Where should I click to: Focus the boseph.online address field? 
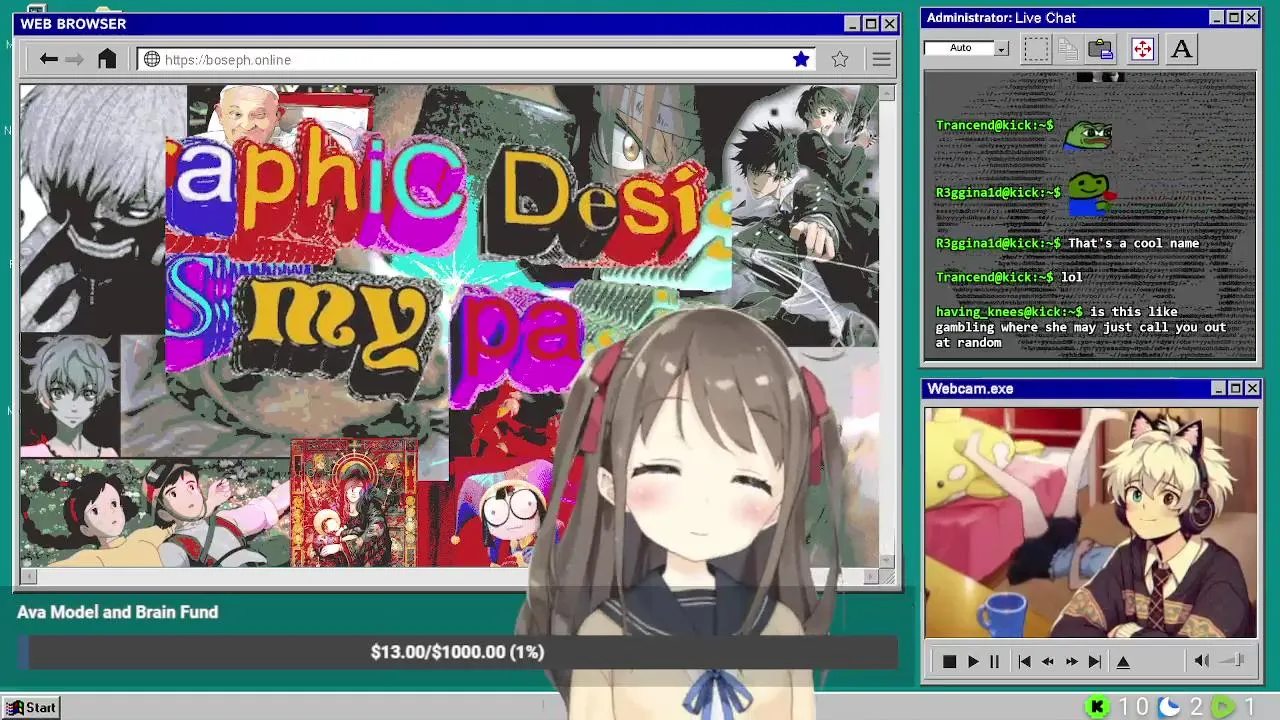(475, 59)
